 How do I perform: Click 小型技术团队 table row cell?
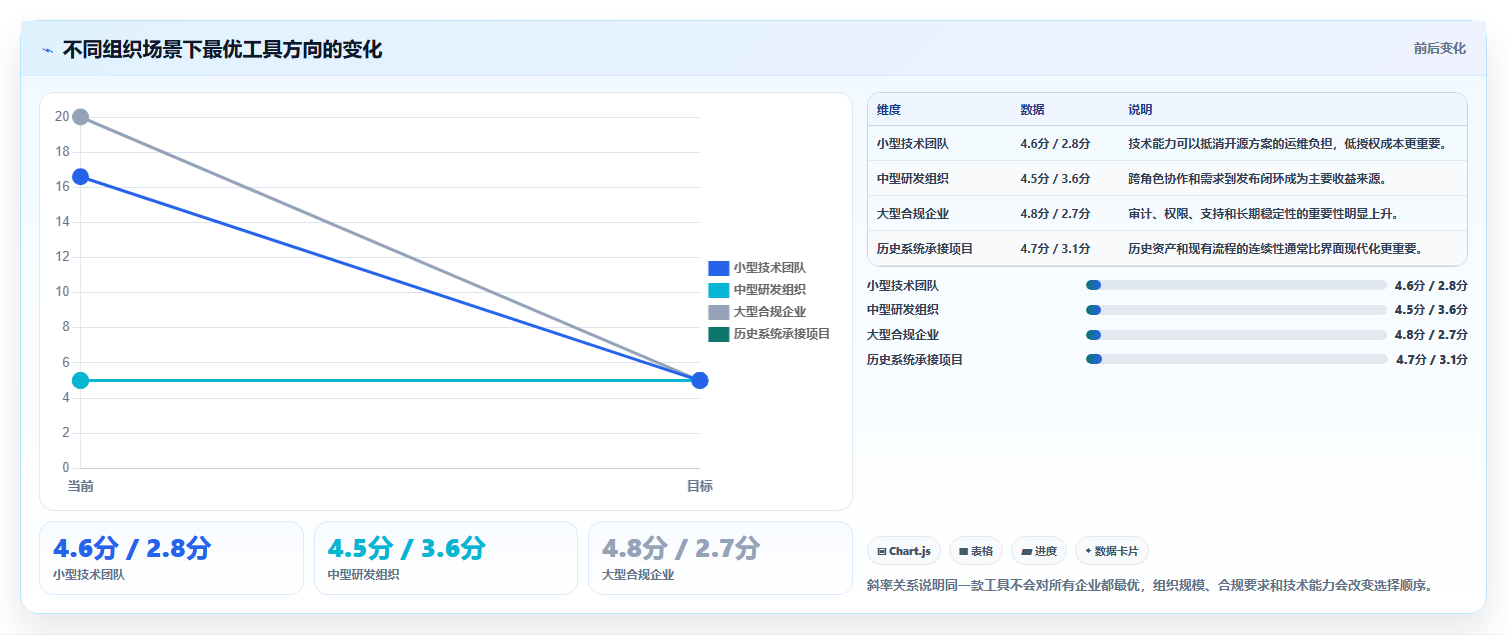(x=913, y=144)
